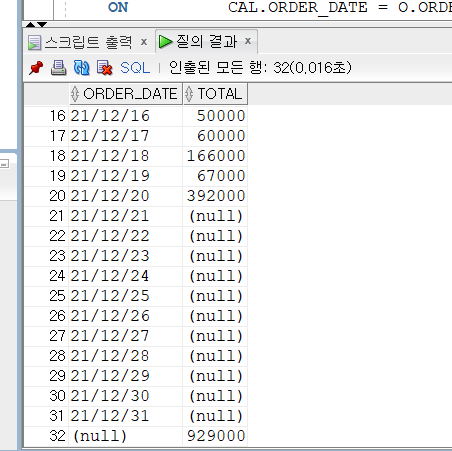The width and height of the screenshot is (452, 451).
Task: Select the TOTAL value 166000
Action: tap(215, 156)
